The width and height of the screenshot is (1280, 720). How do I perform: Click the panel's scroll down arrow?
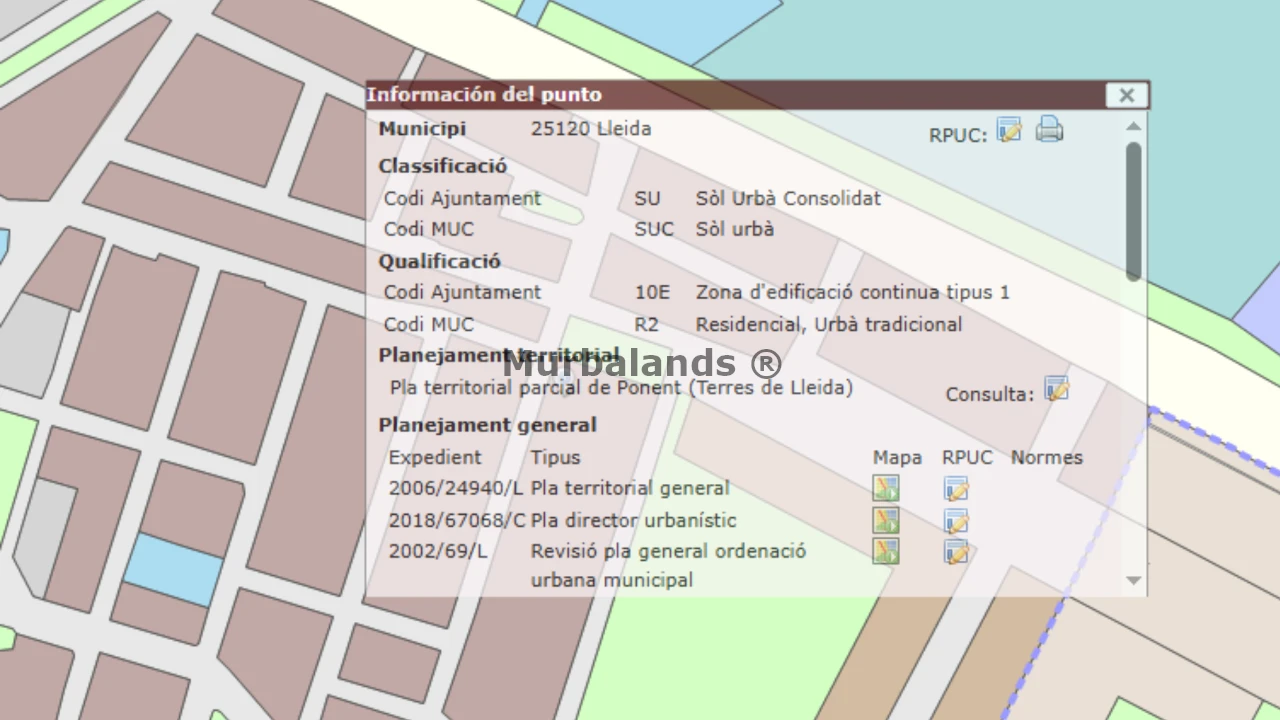coord(1133,580)
